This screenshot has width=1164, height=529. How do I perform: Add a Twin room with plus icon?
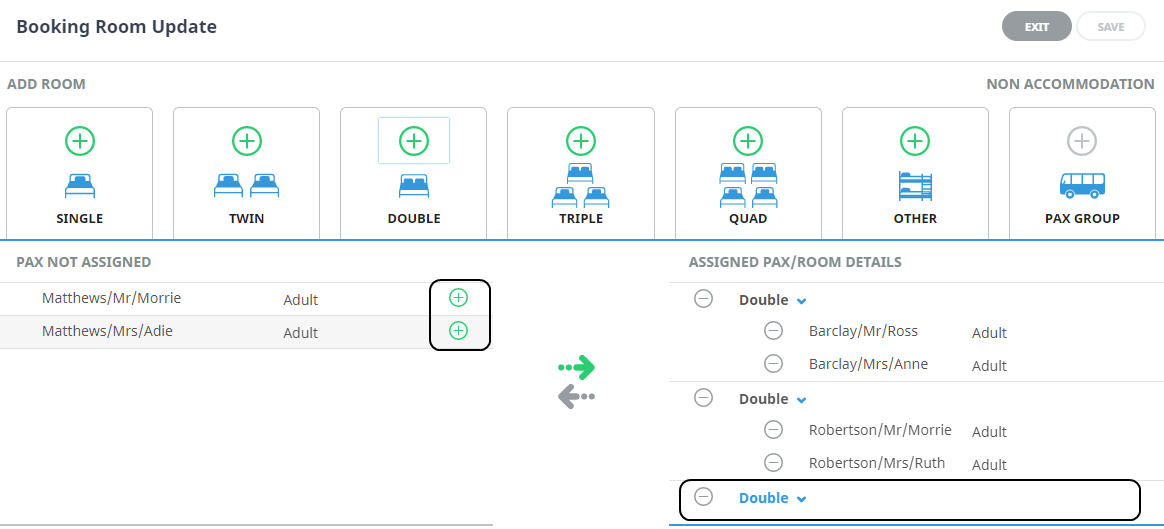(247, 141)
